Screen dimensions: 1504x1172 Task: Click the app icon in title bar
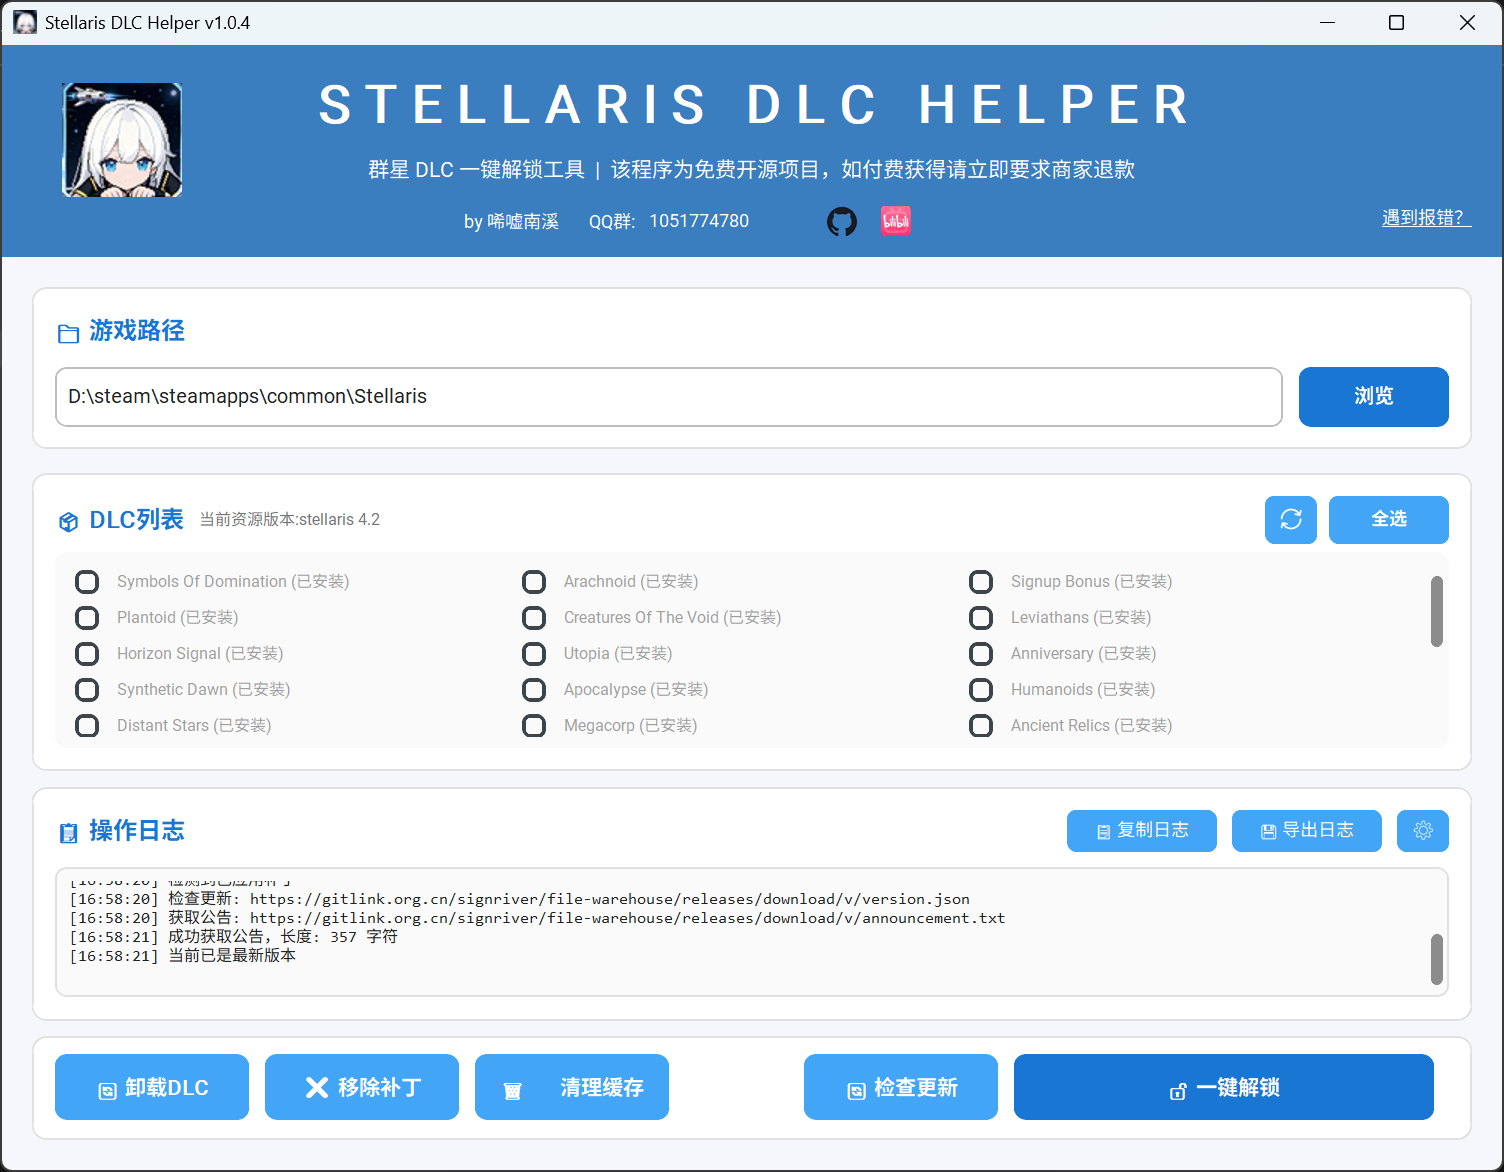(25, 22)
